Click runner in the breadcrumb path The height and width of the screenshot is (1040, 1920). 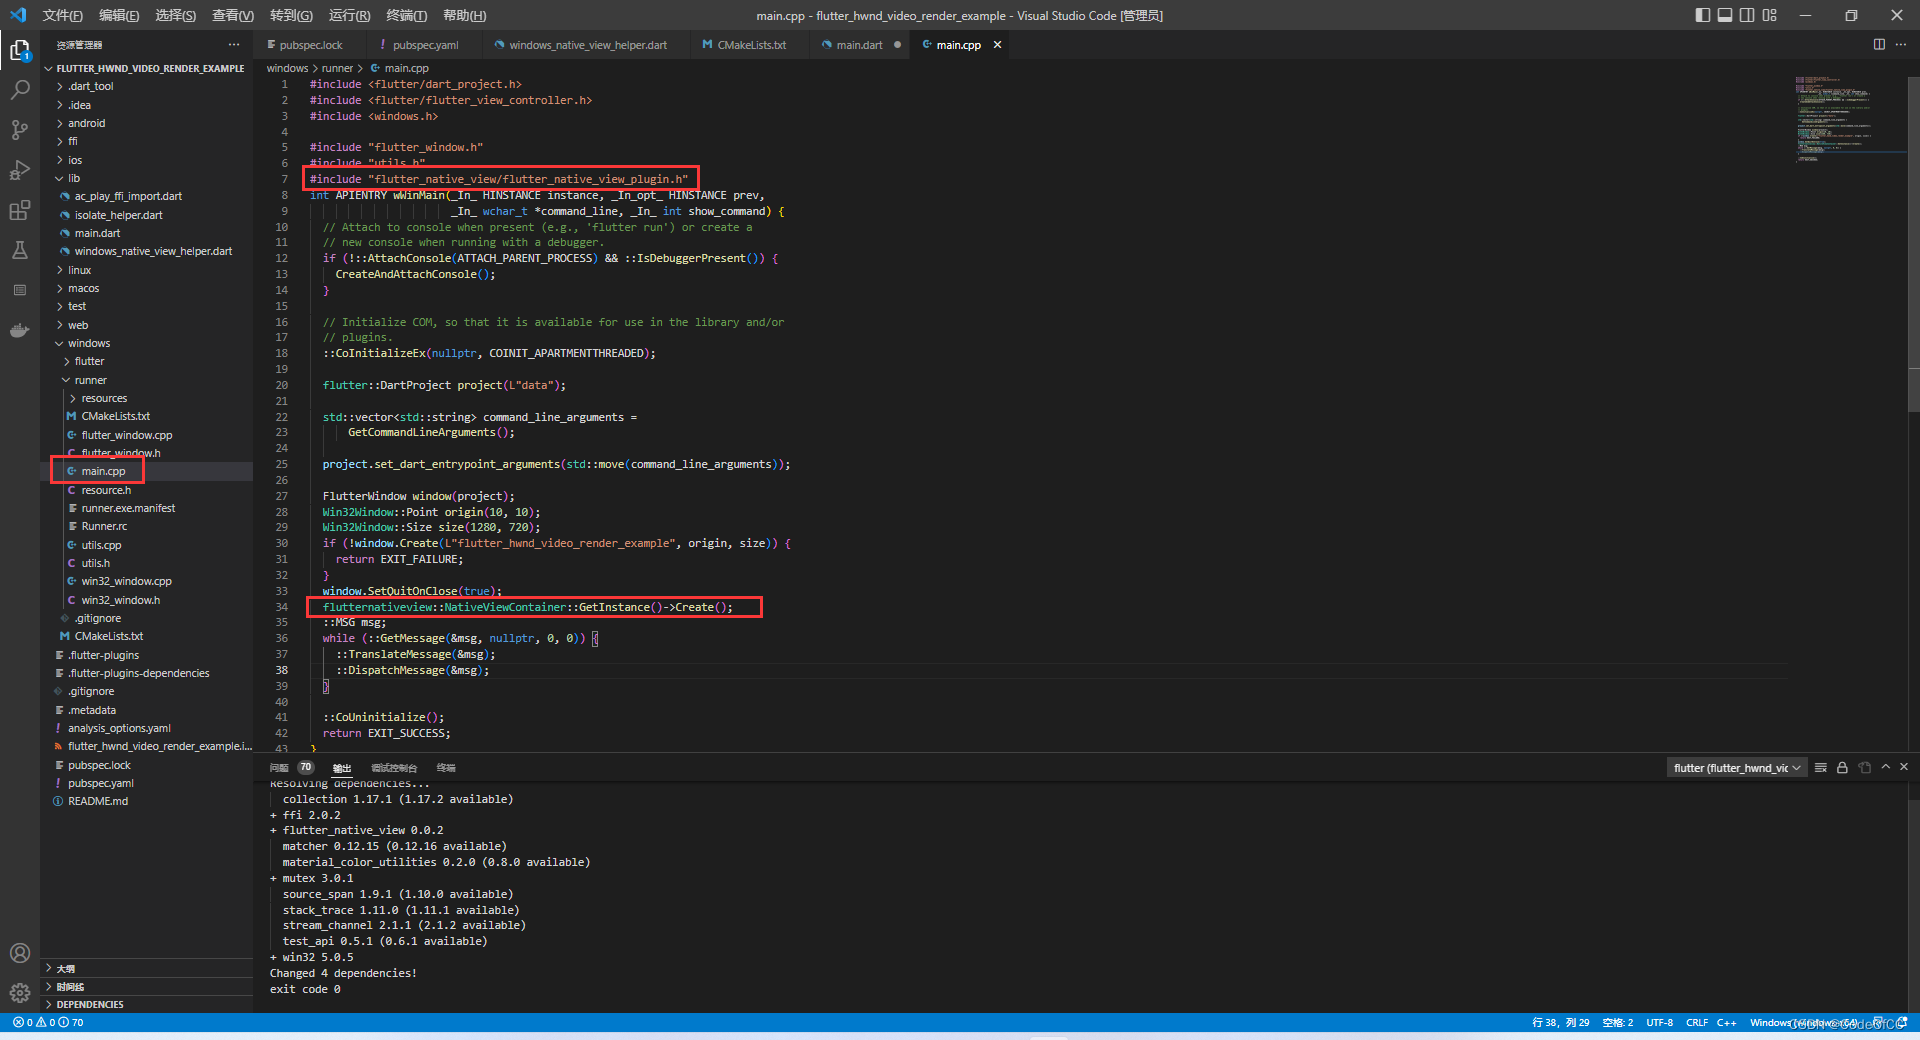coord(337,68)
